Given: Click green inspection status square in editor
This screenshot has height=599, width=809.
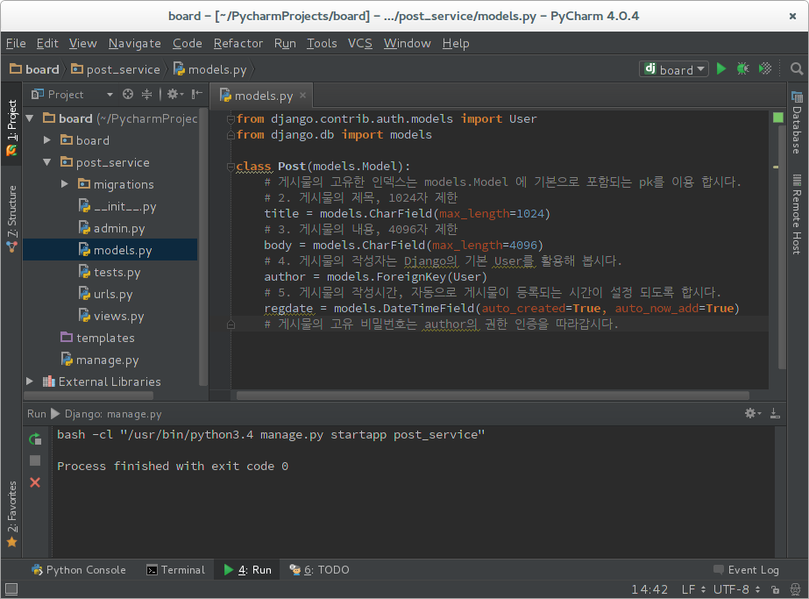Looking at the screenshot, I should (x=778, y=118).
